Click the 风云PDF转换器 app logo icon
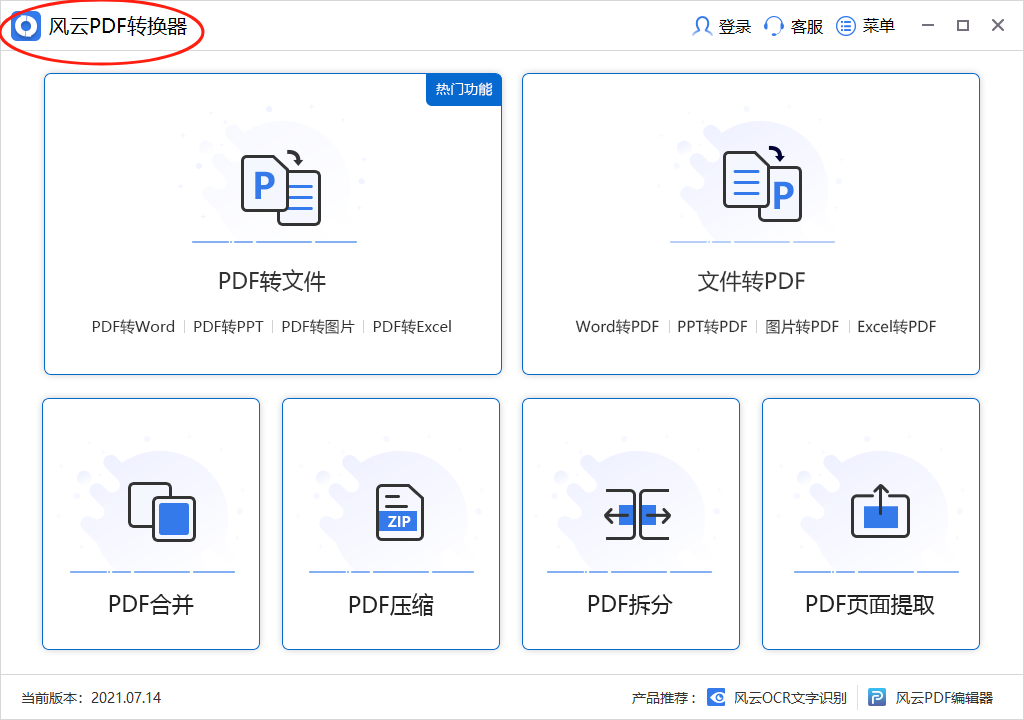This screenshot has width=1024, height=720. (26, 27)
